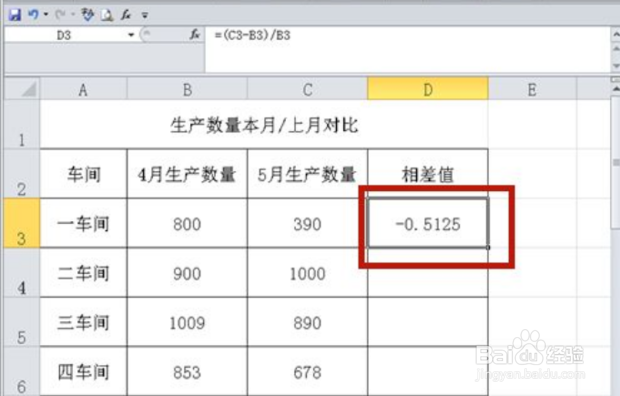Click the 车间 header cell
The height and width of the screenshot is (396, 620).
pyautogui.click(x=83, y=174)
